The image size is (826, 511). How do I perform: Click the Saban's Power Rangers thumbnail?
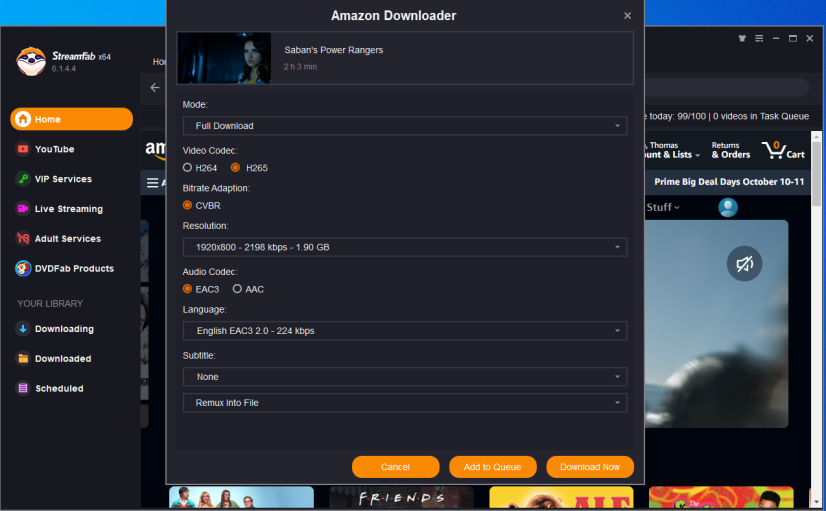224,58
